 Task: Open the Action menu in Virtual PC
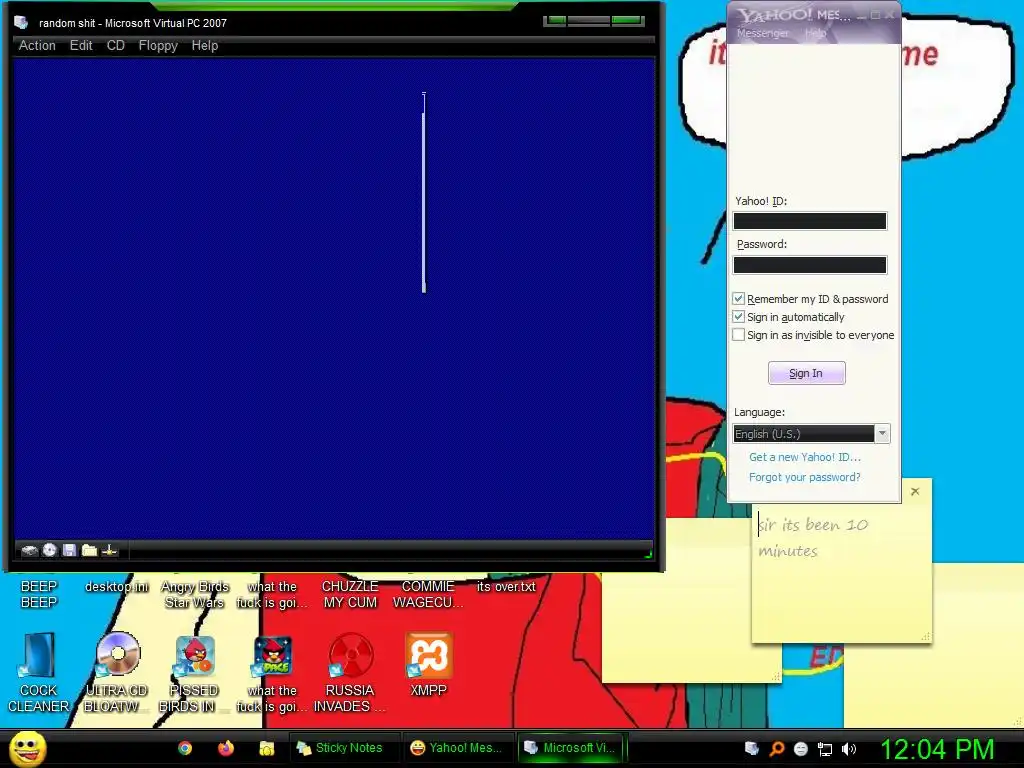point(37,46)
